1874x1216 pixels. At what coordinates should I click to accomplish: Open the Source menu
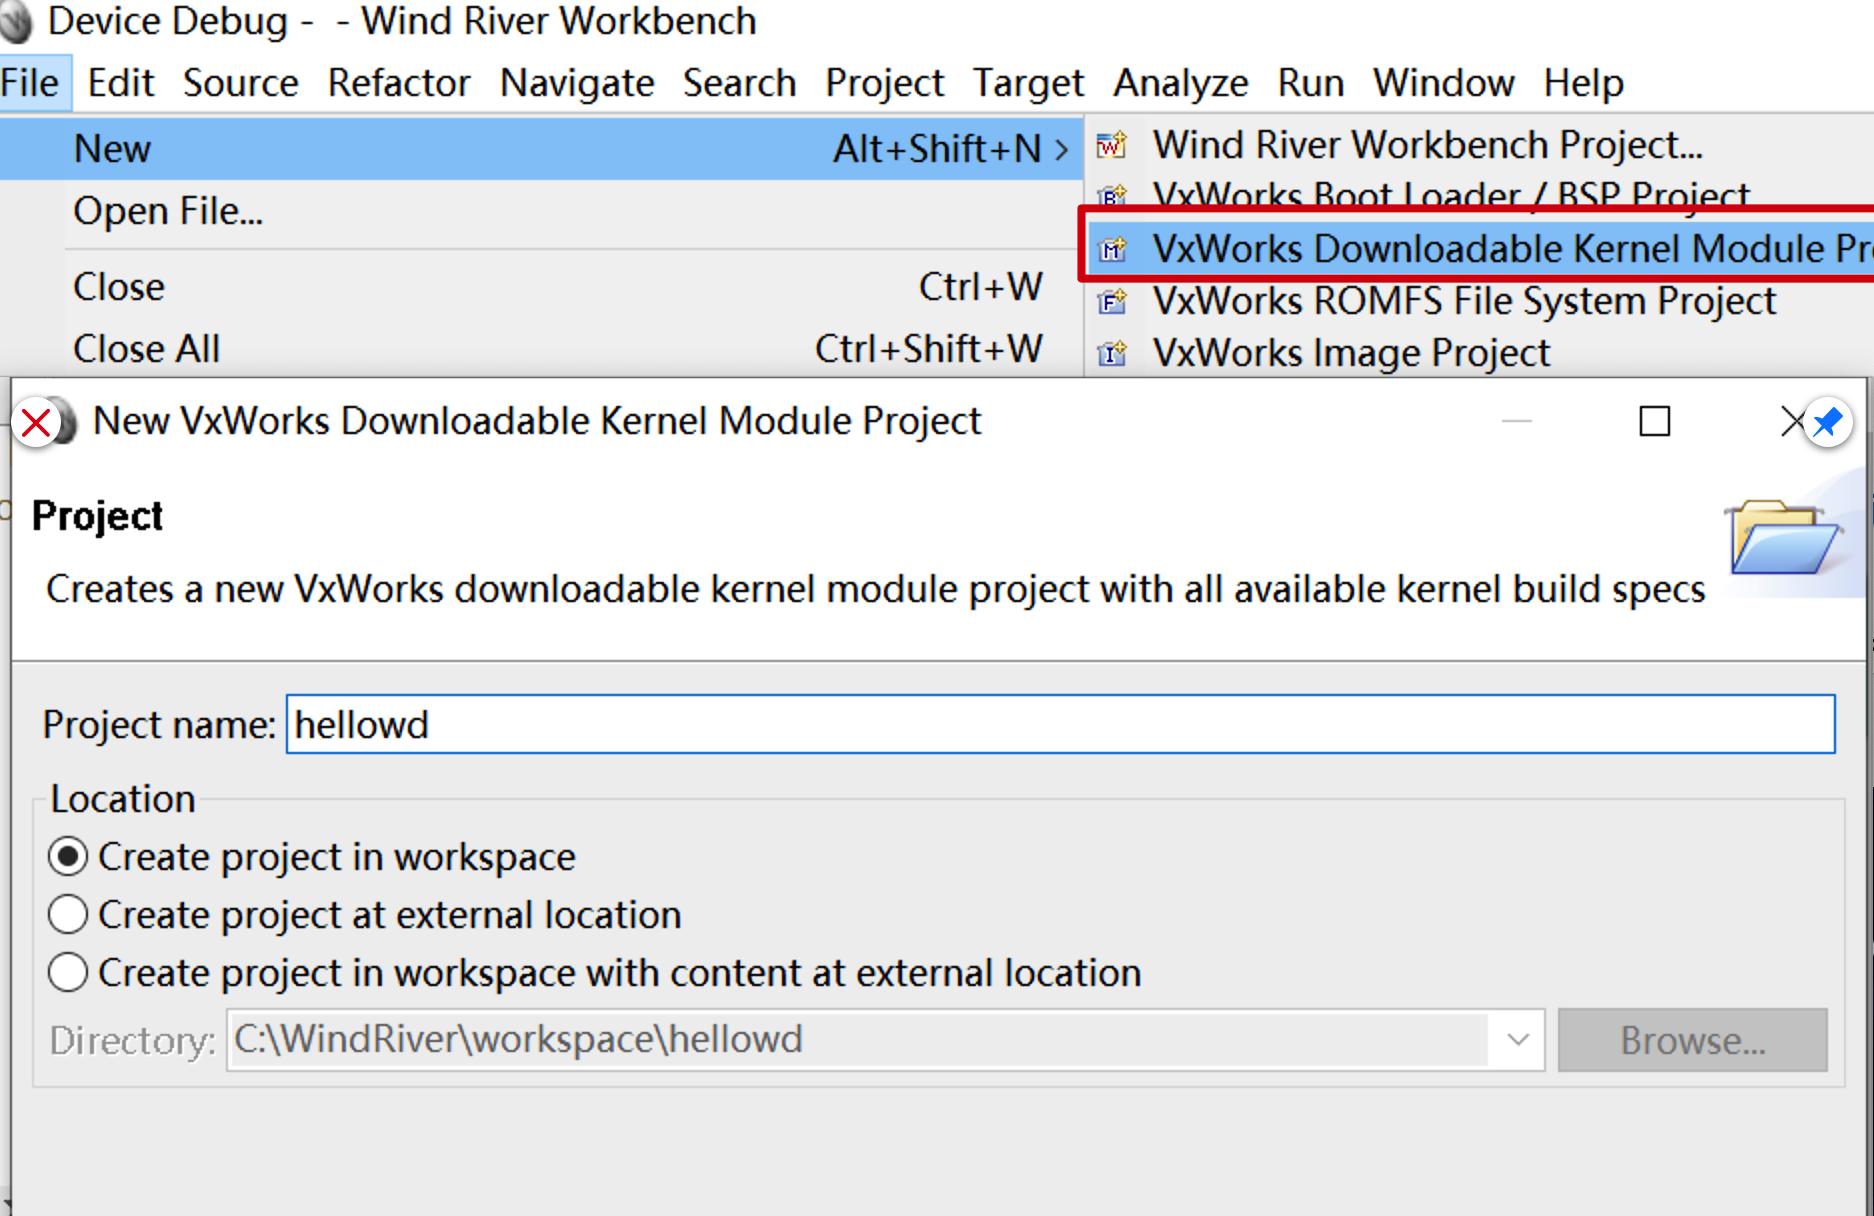click(240, 83)
